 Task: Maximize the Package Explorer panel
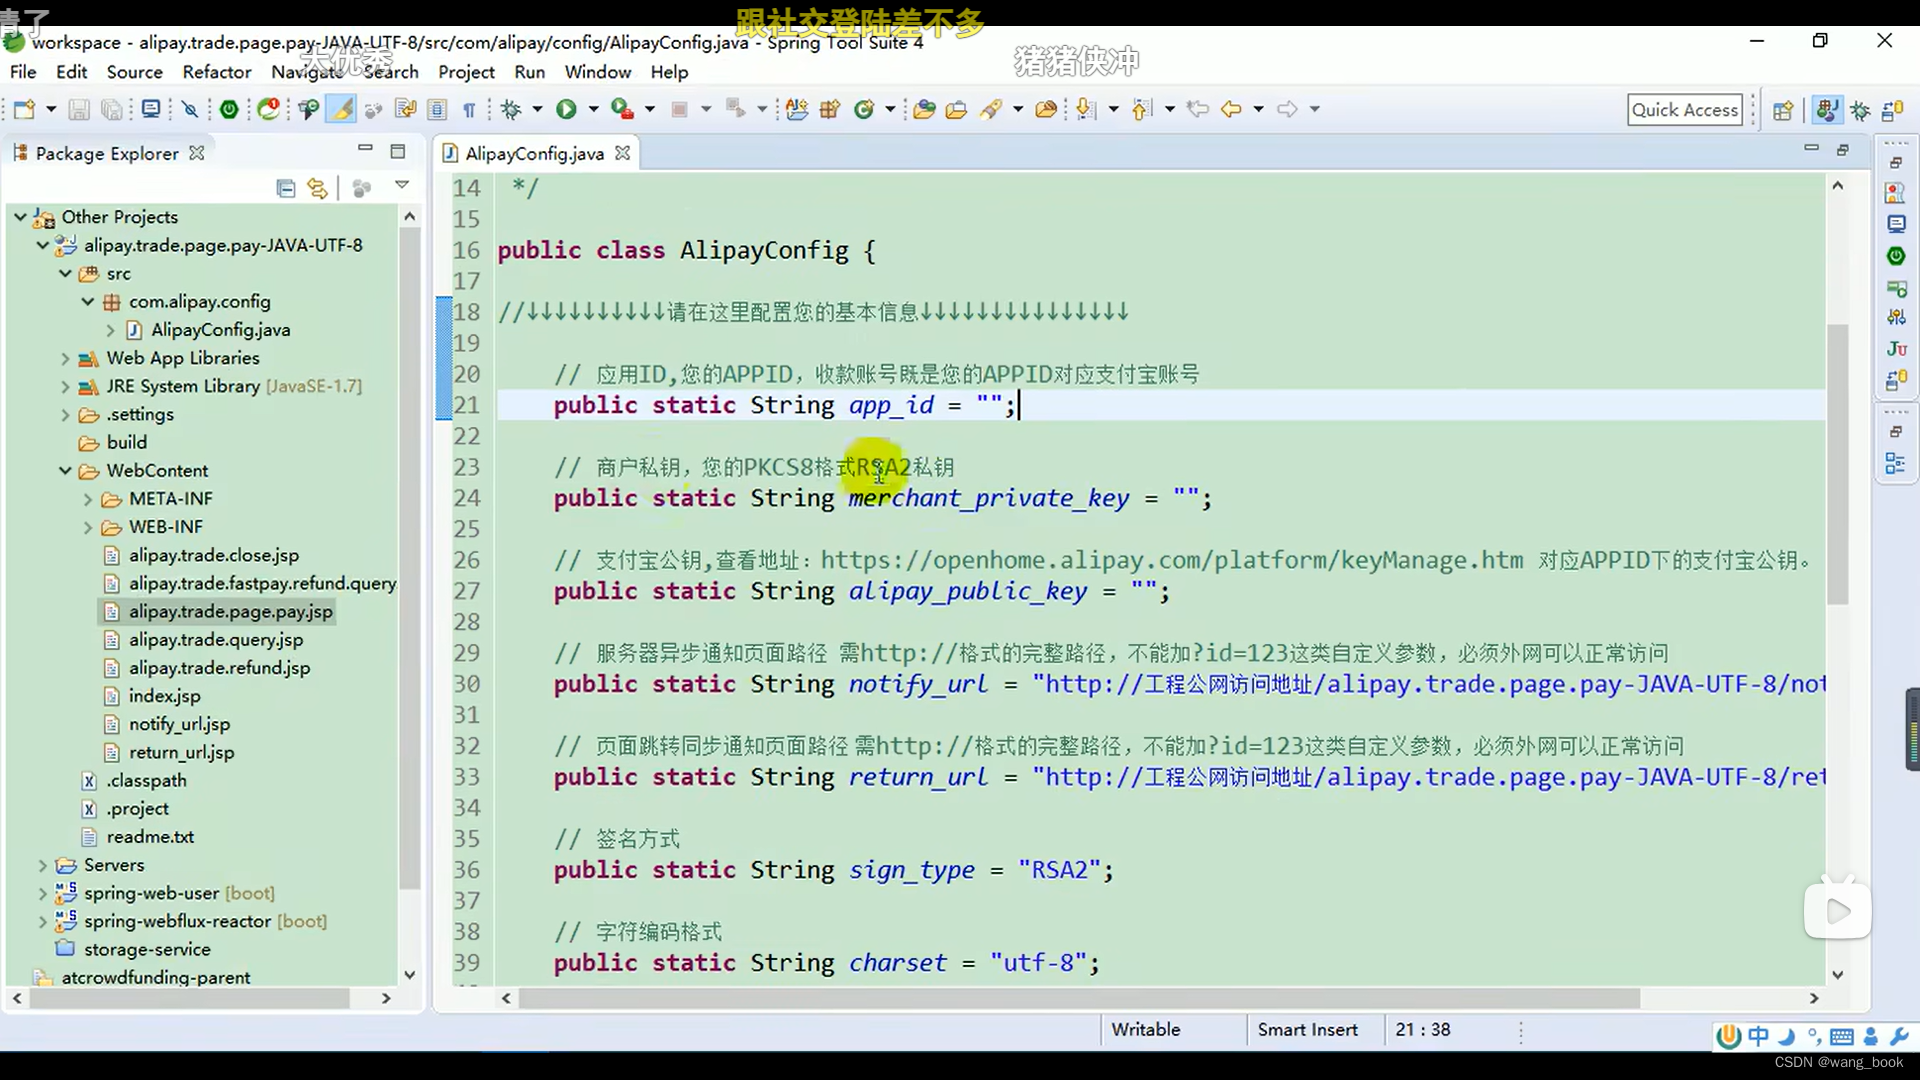click(x=398, y=151)
